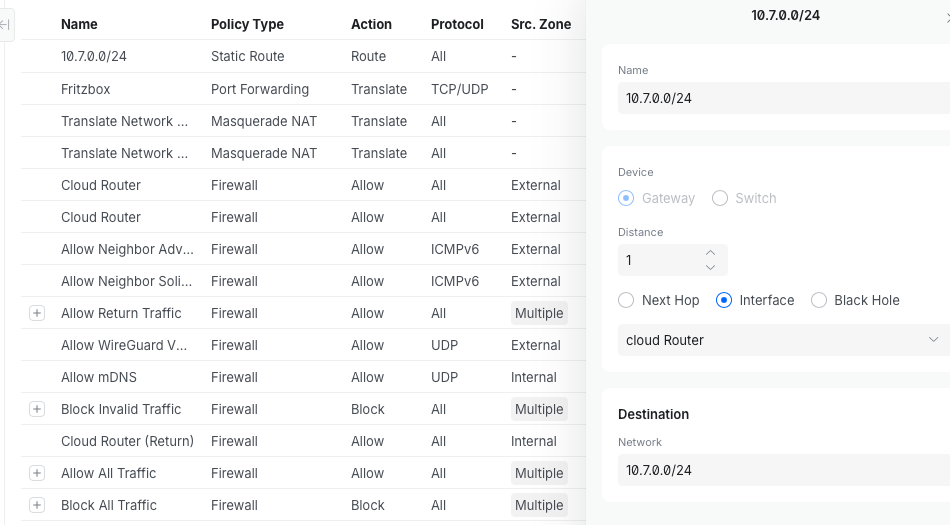The height and width of the screenshot is (525, 950).
Task: Expand the Allow Return Traffic row
Action: point(37,313)
